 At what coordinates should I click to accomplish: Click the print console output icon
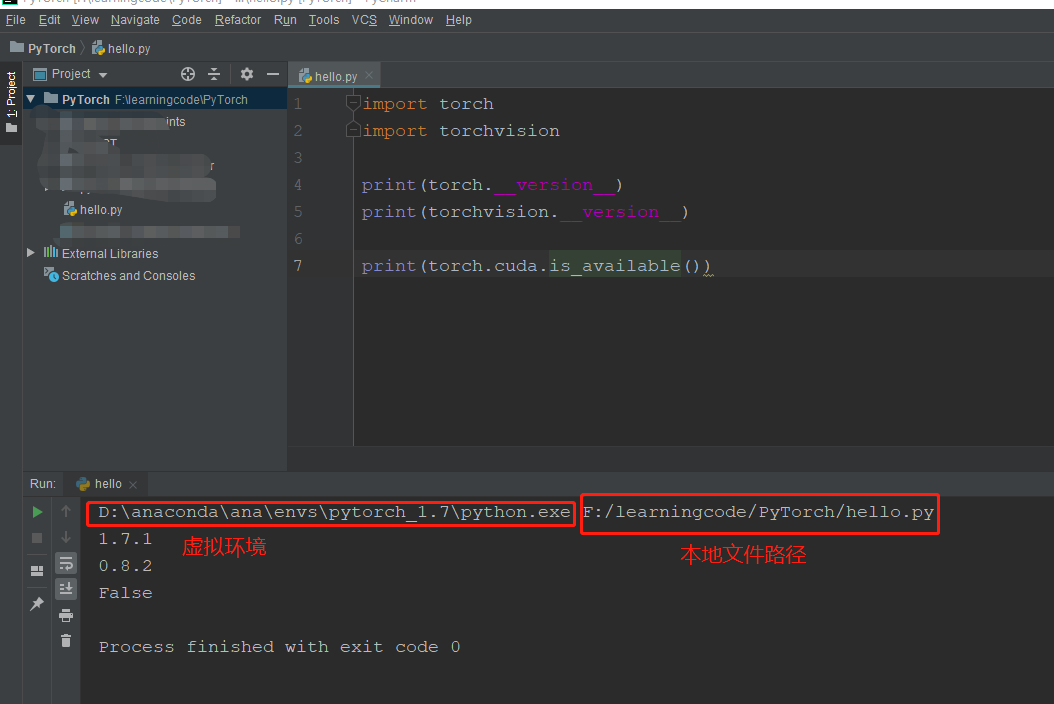pos(66,615)
